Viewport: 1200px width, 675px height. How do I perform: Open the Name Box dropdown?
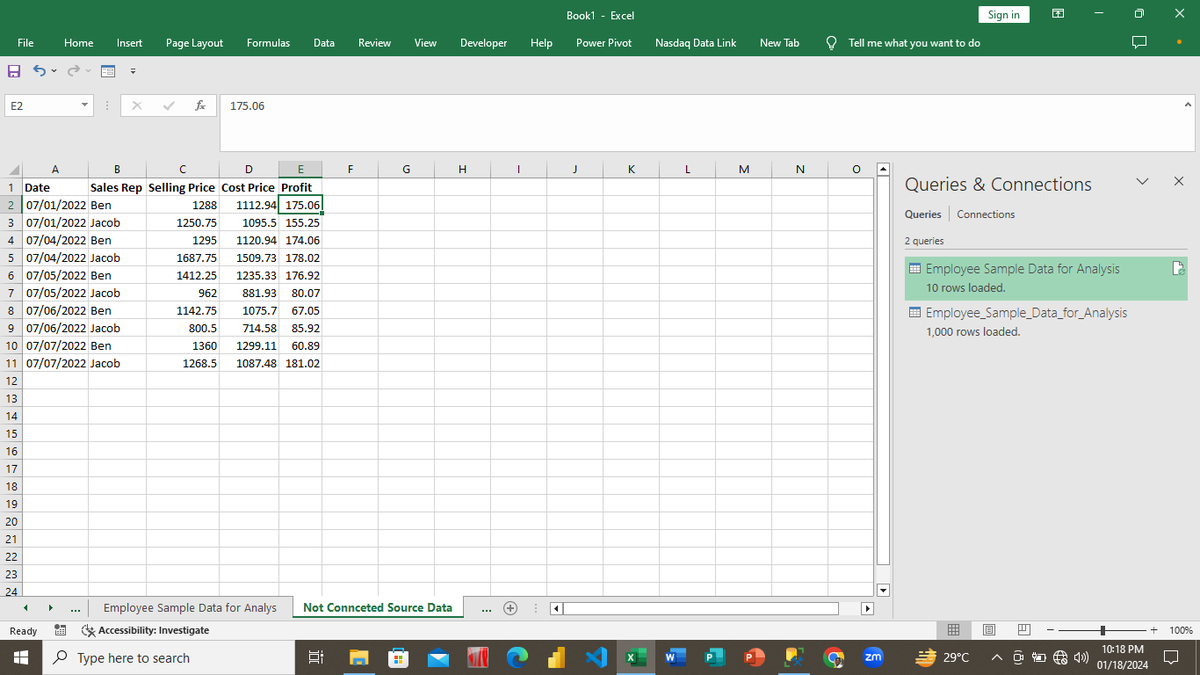point(86,105)
